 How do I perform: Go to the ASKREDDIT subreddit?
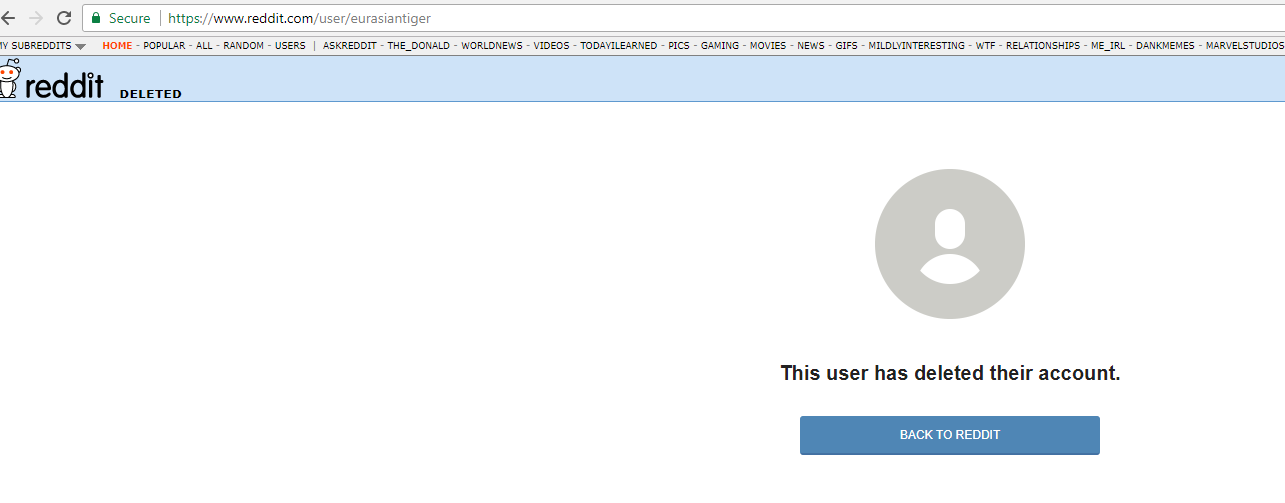[x=350, y=46]
